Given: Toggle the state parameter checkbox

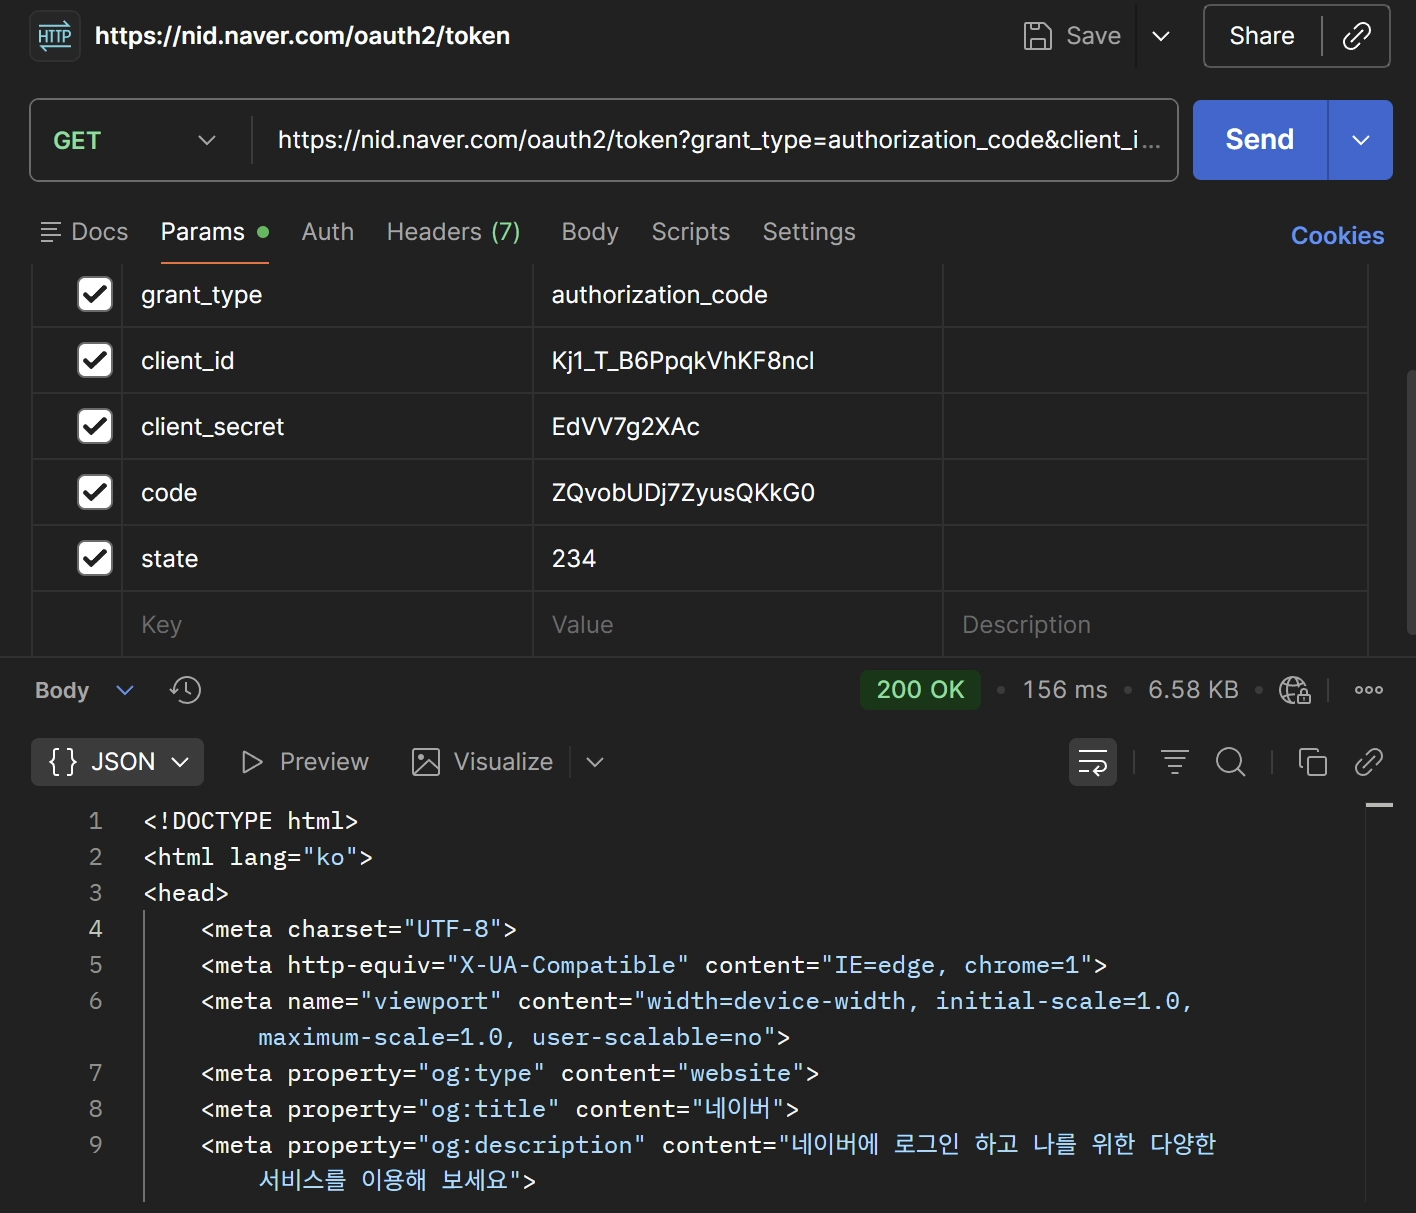Looking at the screenshot, I should 95,558.
